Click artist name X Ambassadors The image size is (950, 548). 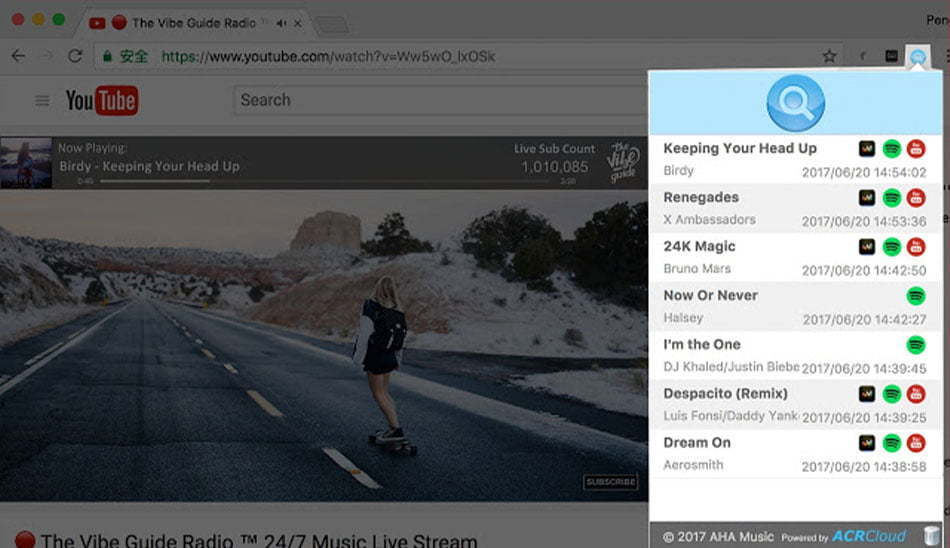(x=709, y=220)
